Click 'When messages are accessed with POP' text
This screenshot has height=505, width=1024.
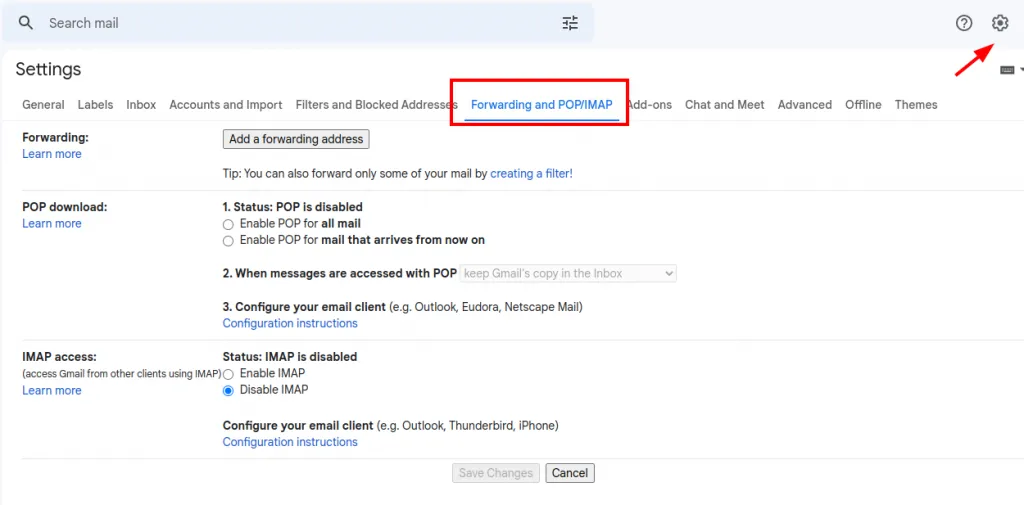point(345,274)
